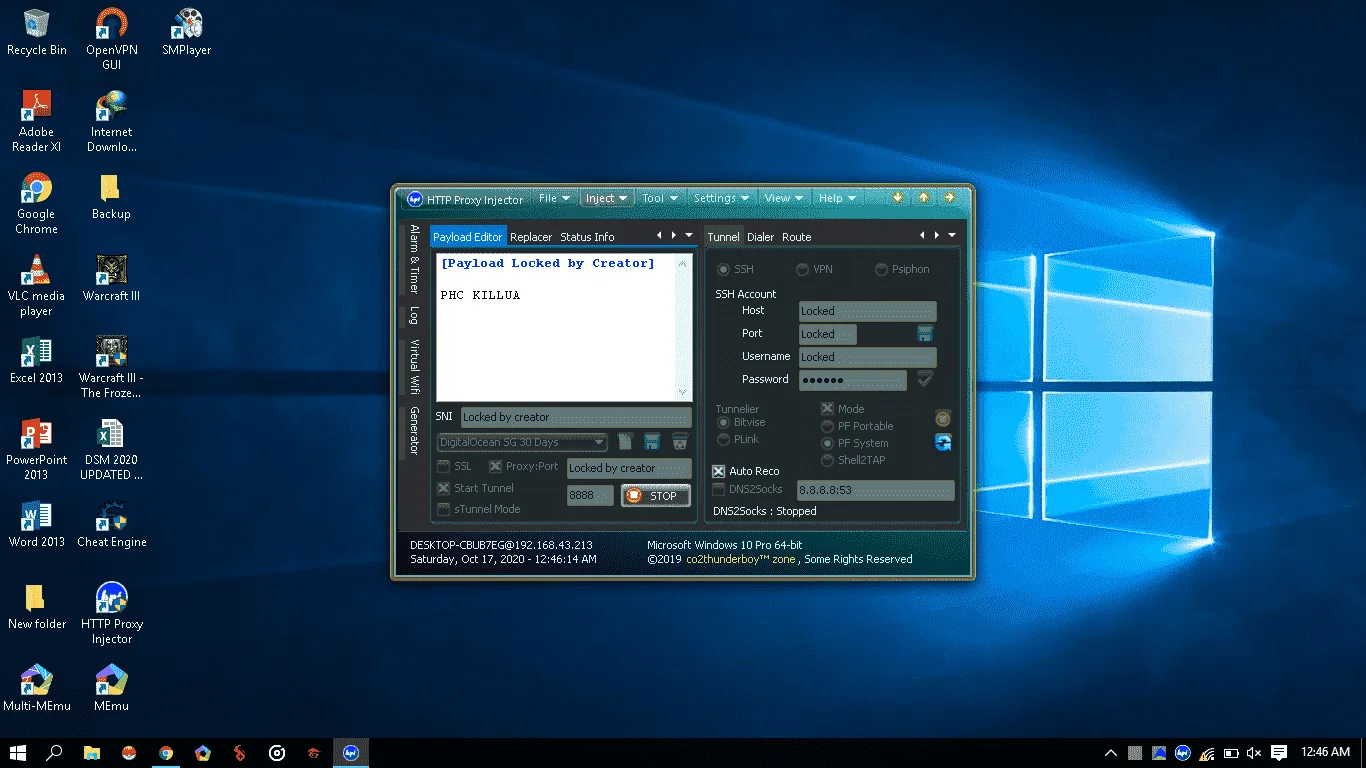Expand tab list arrow after Route tab
The image size is (1366, 768).
click(952, 236)
